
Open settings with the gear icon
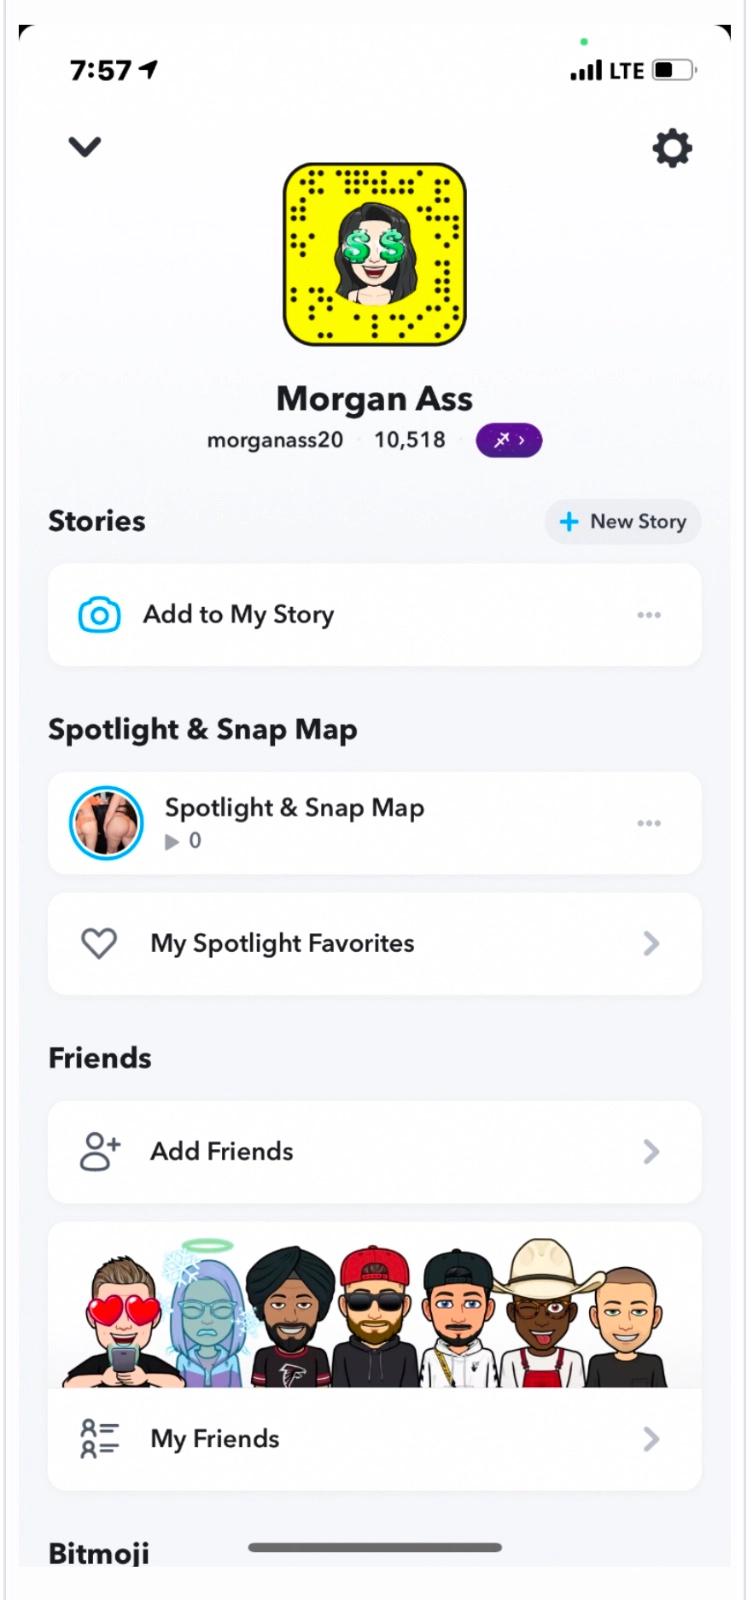point(671,149)
